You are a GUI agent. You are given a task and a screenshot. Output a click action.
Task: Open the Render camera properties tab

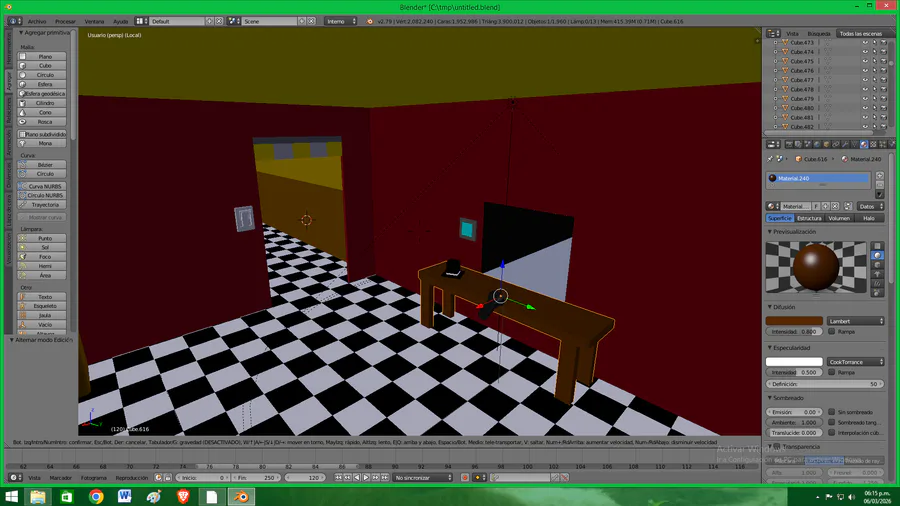789,144
